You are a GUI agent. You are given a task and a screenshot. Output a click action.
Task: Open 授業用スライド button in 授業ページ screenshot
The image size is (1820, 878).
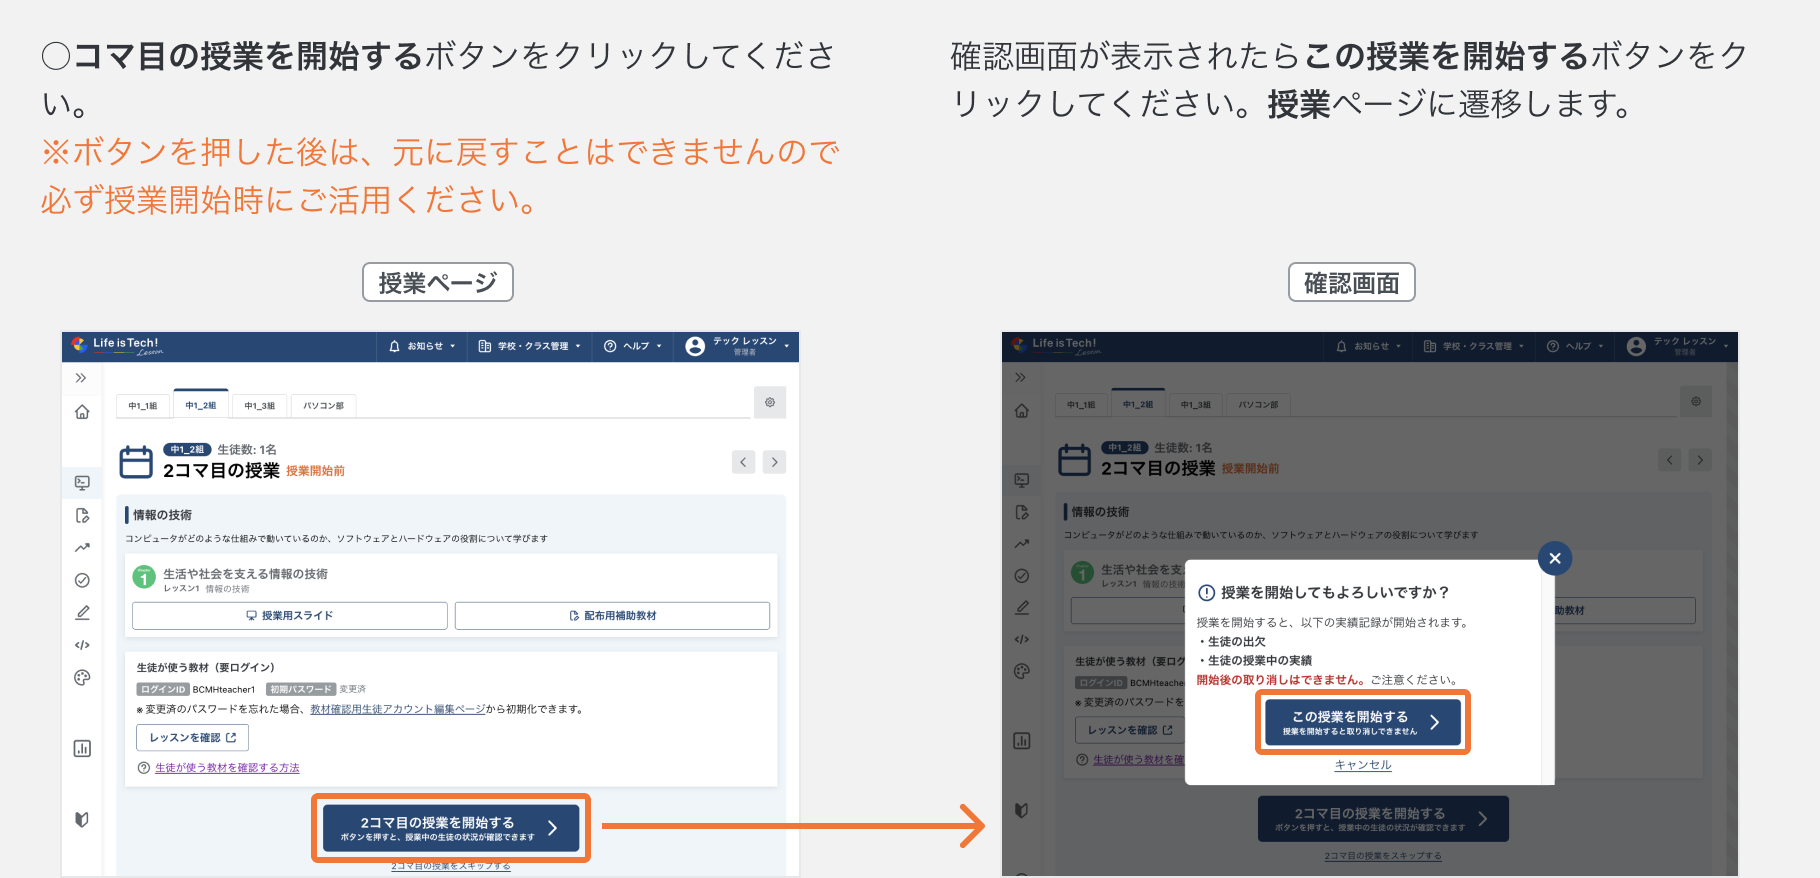[290, 616]
